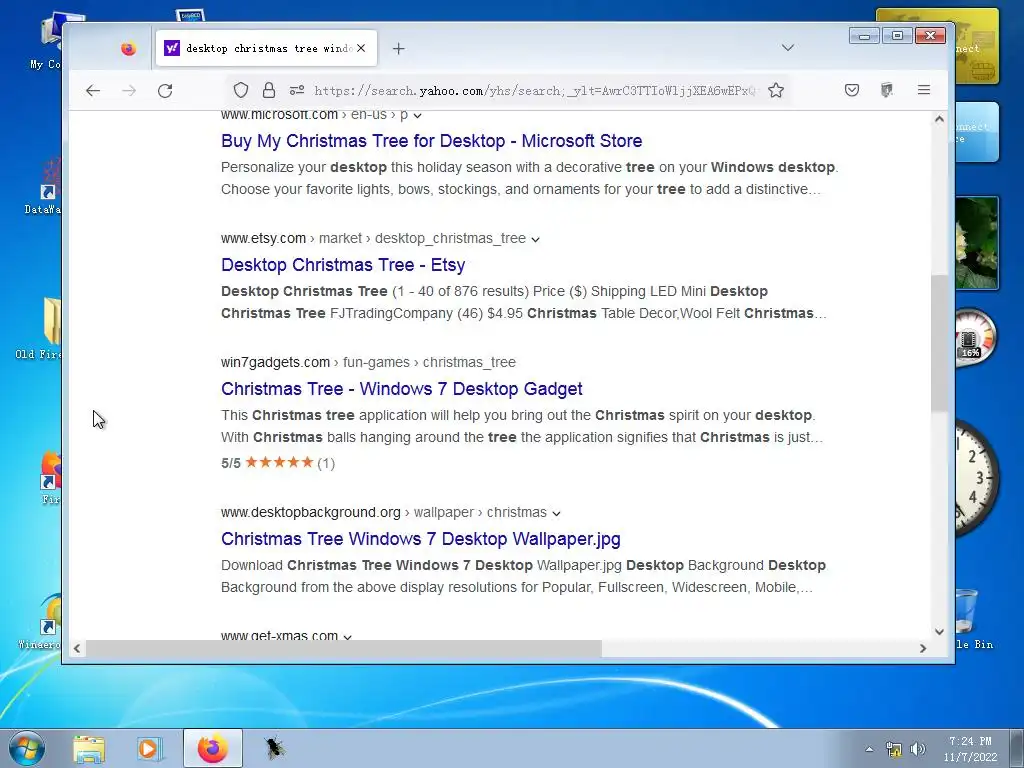
Task: Click the vertical scrollbar up arrow
Action: coord(939,119)
